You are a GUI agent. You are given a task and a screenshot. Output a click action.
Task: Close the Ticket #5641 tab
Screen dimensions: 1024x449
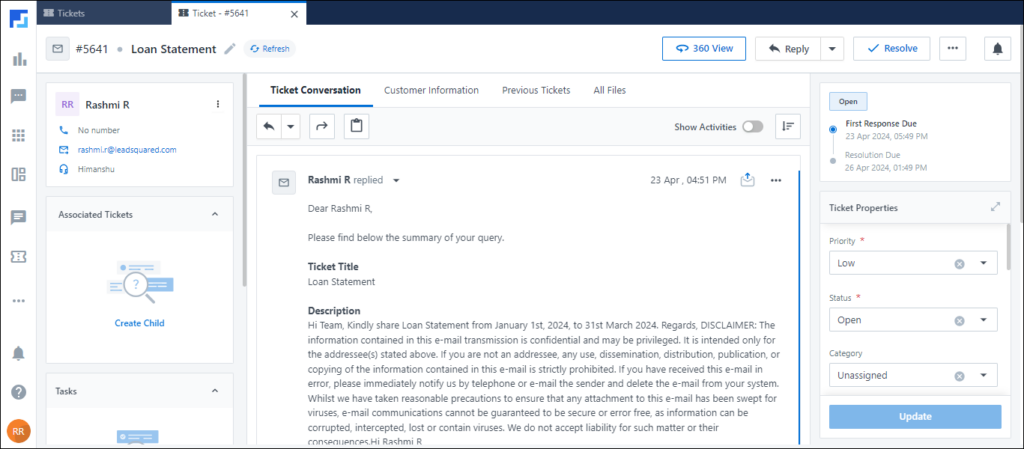click(294, 13)
